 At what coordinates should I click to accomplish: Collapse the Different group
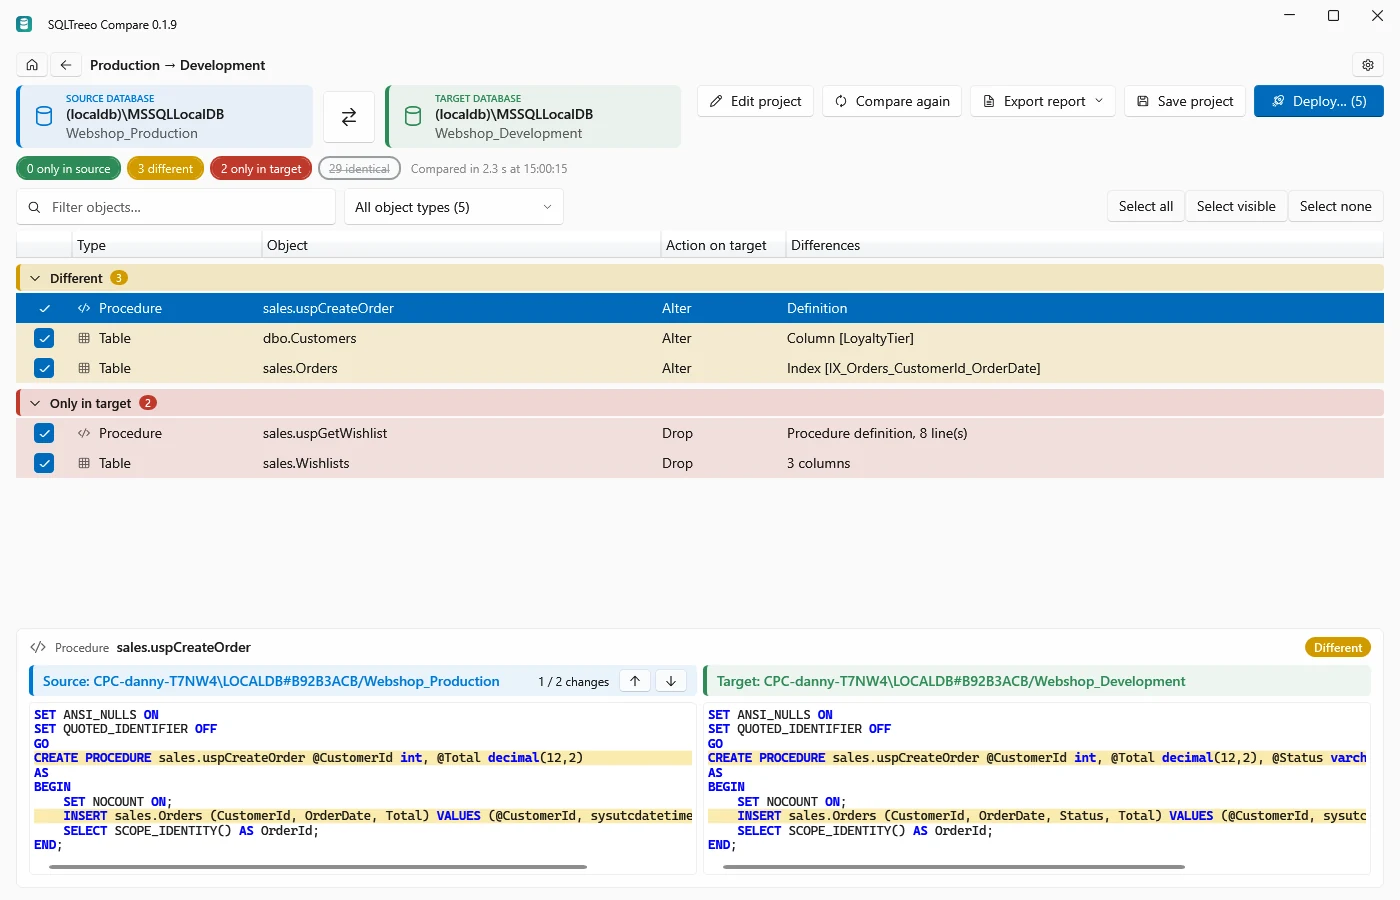point(35,278)
